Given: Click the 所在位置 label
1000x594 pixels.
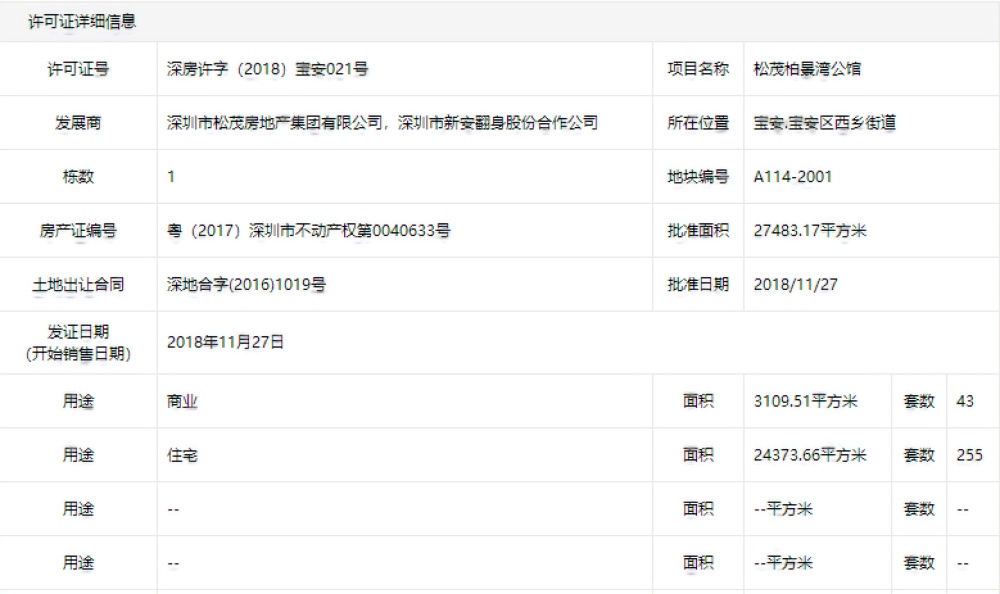Looking at the screenshot, I should (698, 123).
